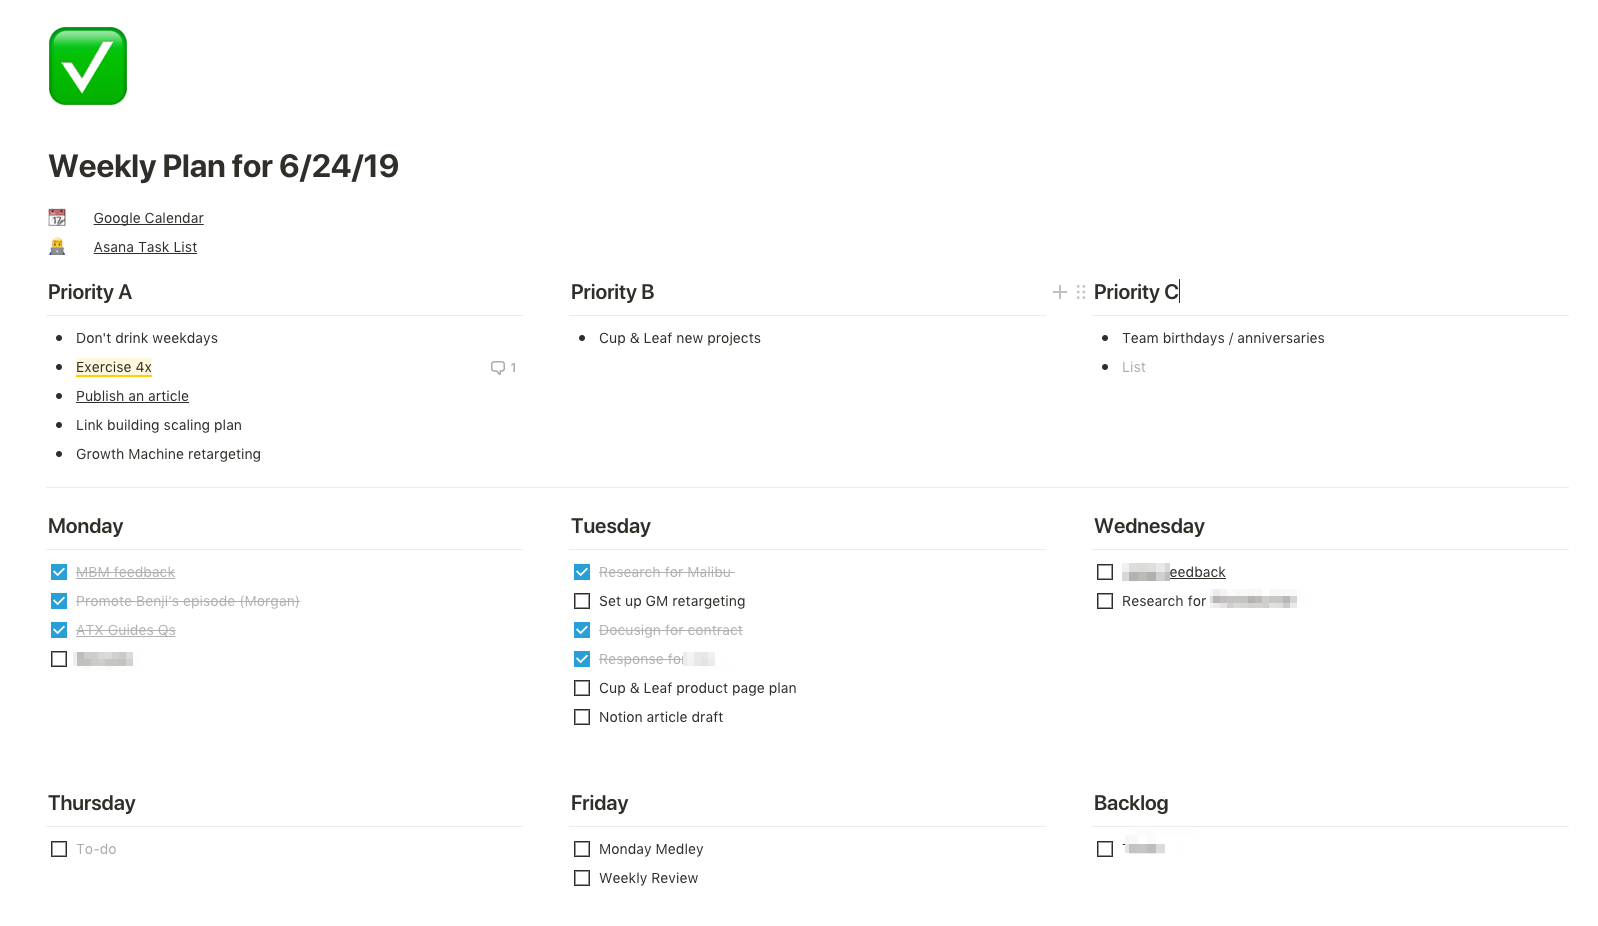1598x926 pixels.
Task: Click the Weekly Plan for 6/24/19 title
Action: (x=224, y=166)
